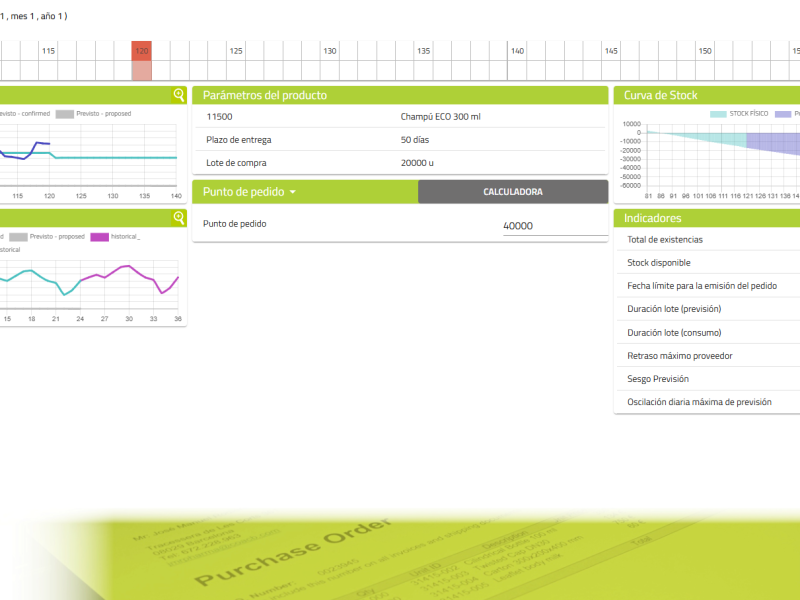Expand the 'Punto de pedido' dropdown arrow
The image size is (800, 600).
pos(293,192)
